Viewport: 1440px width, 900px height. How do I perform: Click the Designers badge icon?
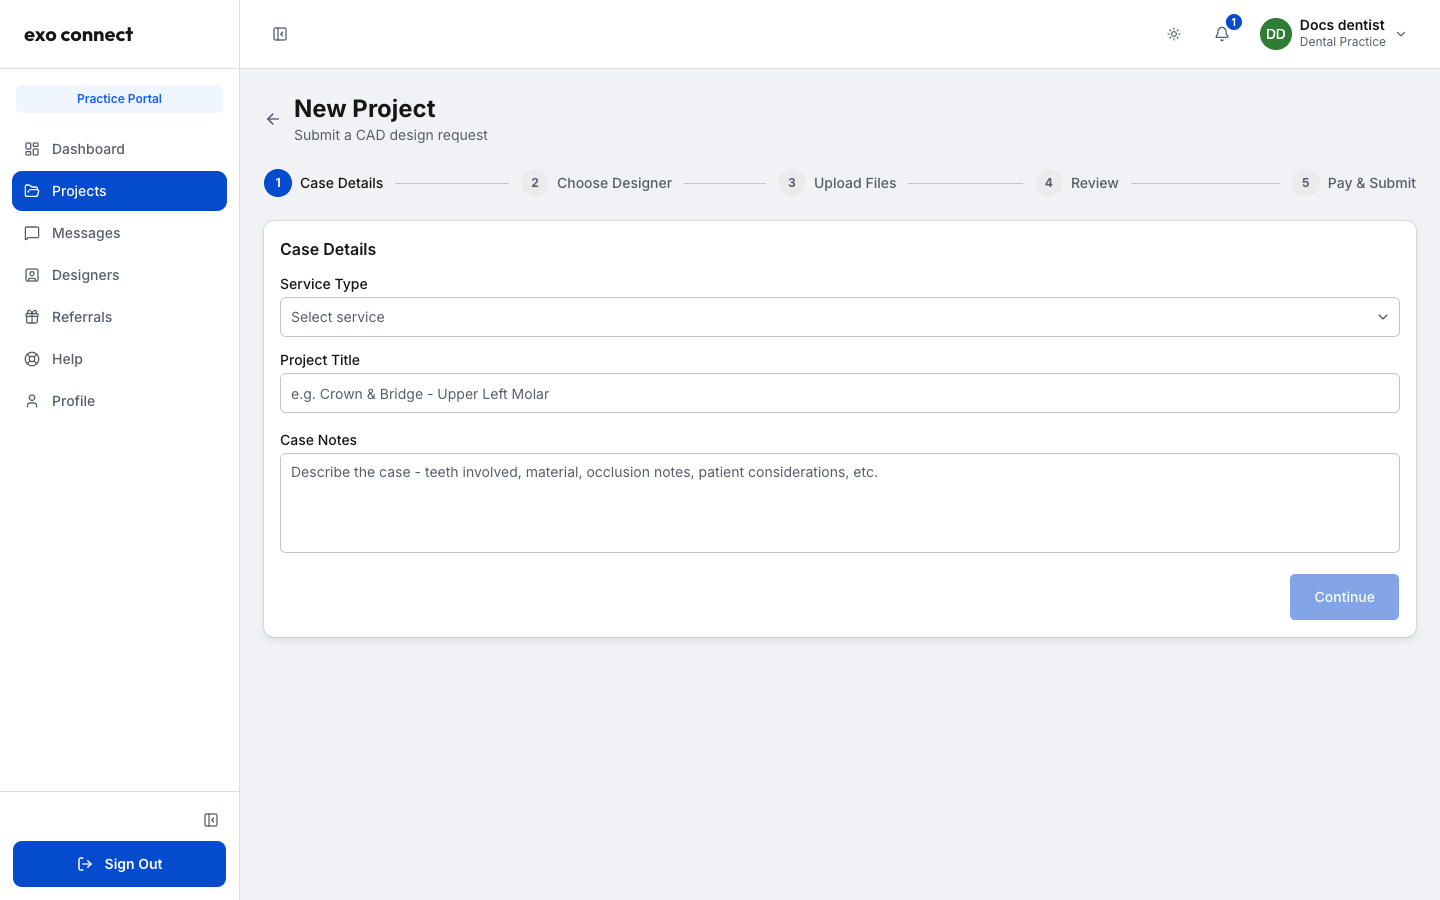pos(32,275)
